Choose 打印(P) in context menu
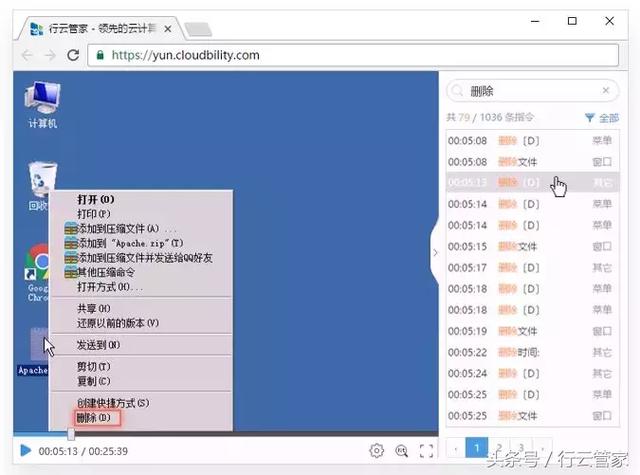 [x=94, y=214]
